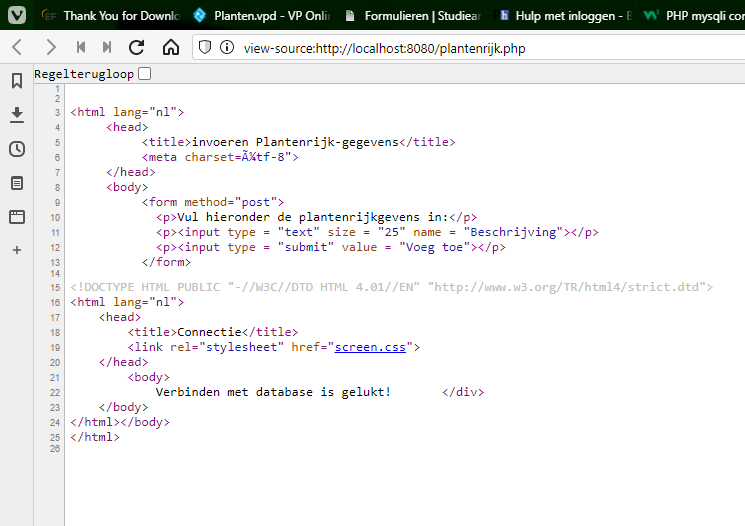Open the History panel
Viewport: 745px width, 526px height.
pyautogui.click(x=17, y=149)
